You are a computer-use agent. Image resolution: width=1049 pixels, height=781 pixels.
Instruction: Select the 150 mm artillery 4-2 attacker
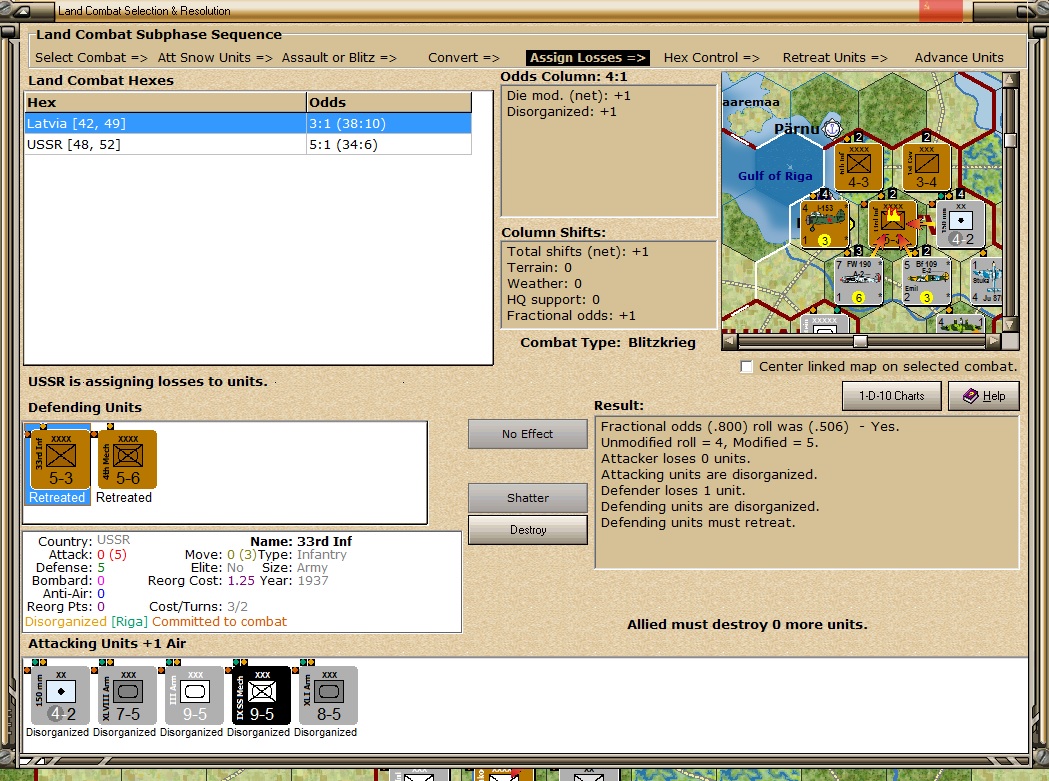click(60, 695)
